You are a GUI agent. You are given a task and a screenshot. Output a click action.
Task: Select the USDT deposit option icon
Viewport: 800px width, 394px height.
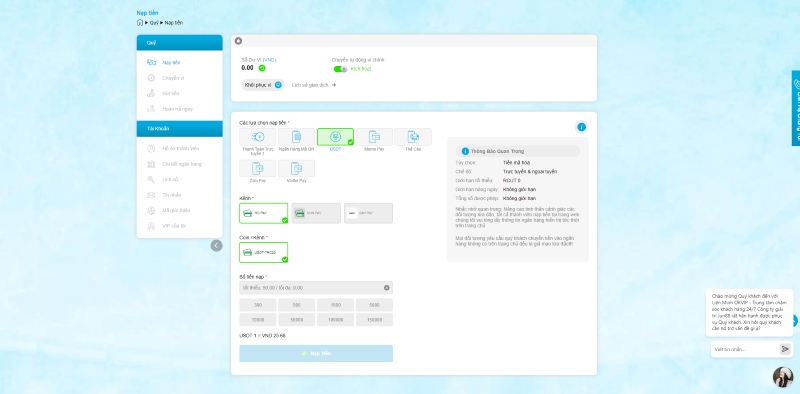pos(335,137)
